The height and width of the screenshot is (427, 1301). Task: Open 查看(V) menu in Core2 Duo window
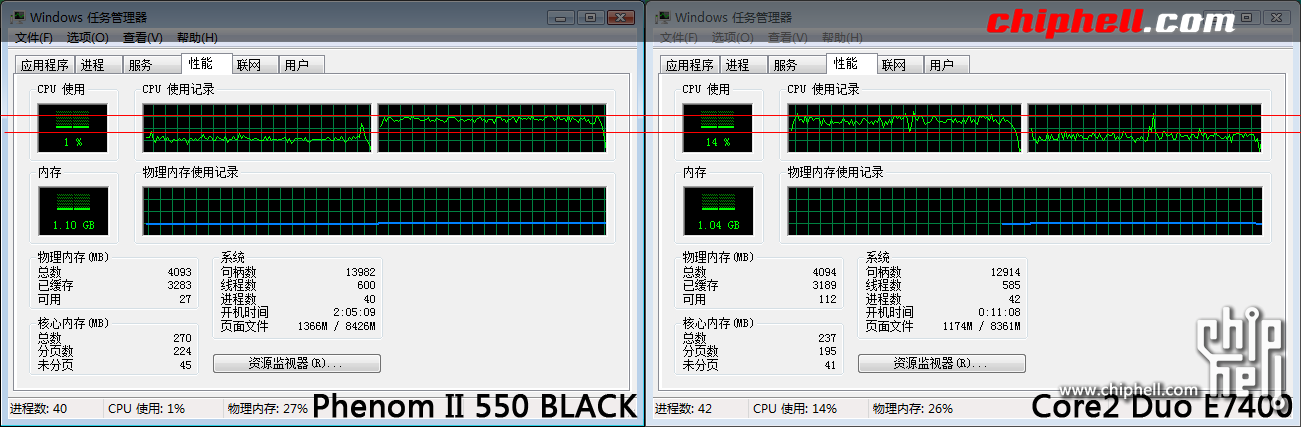tap(788, 38)
